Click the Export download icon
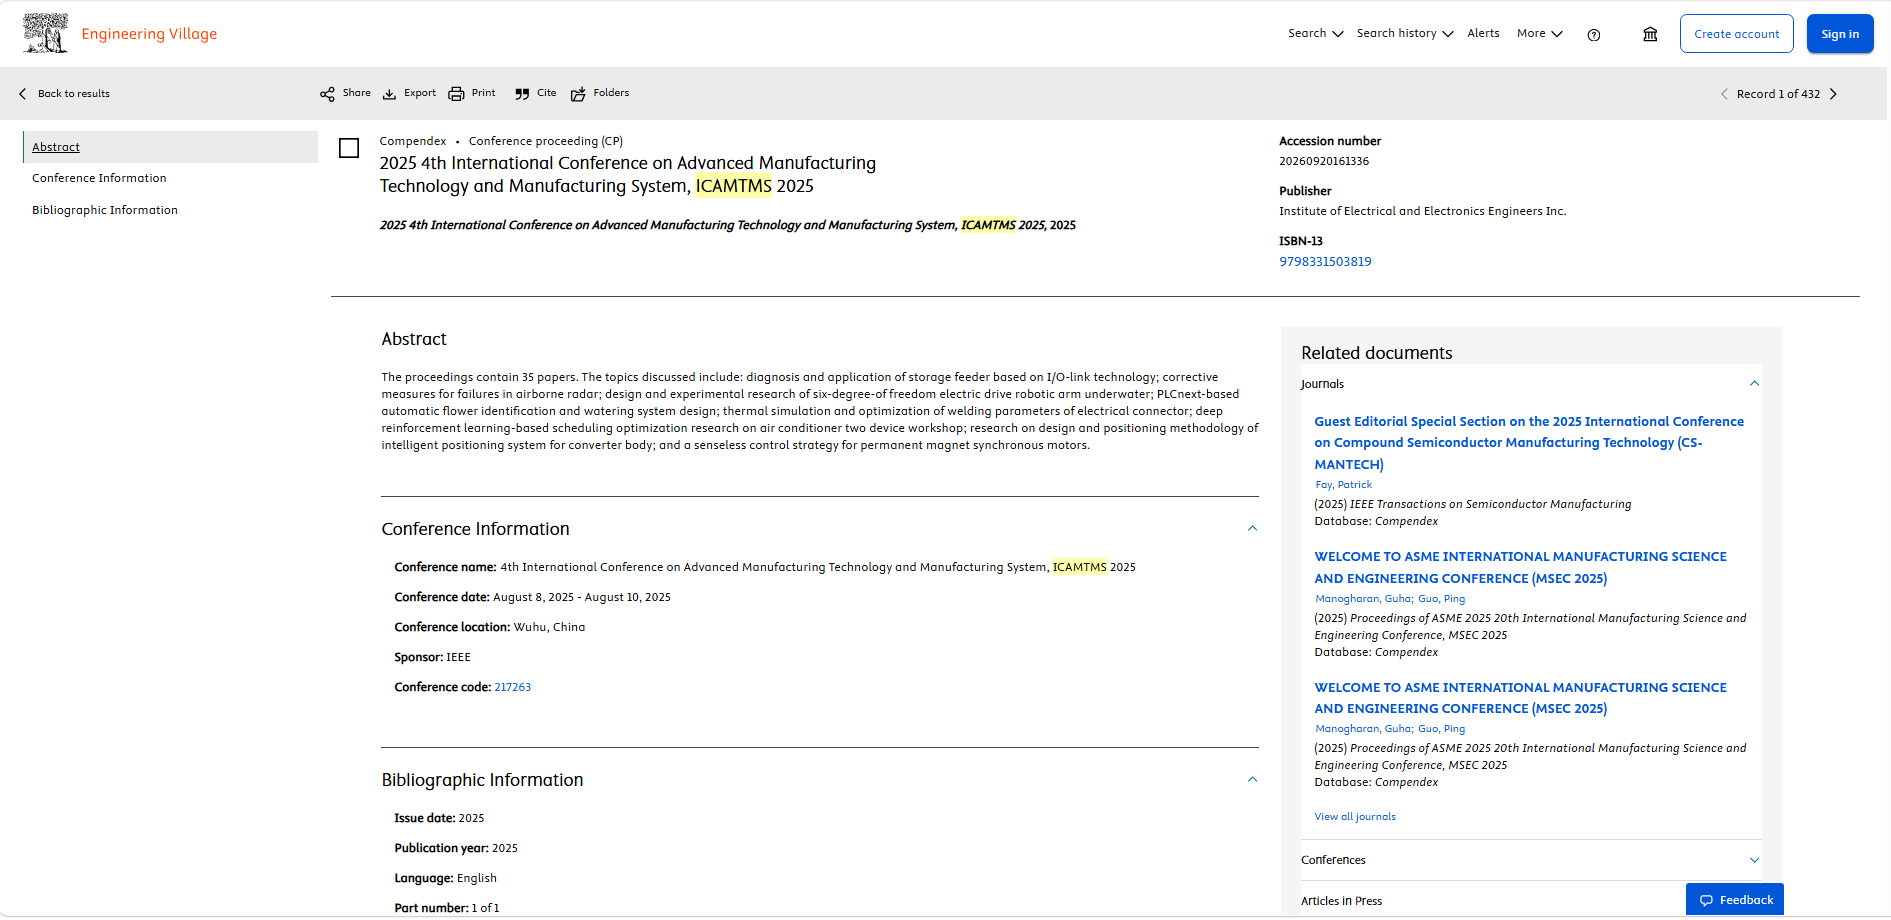Screen dimensions: 1891x920 pos(390,94)
